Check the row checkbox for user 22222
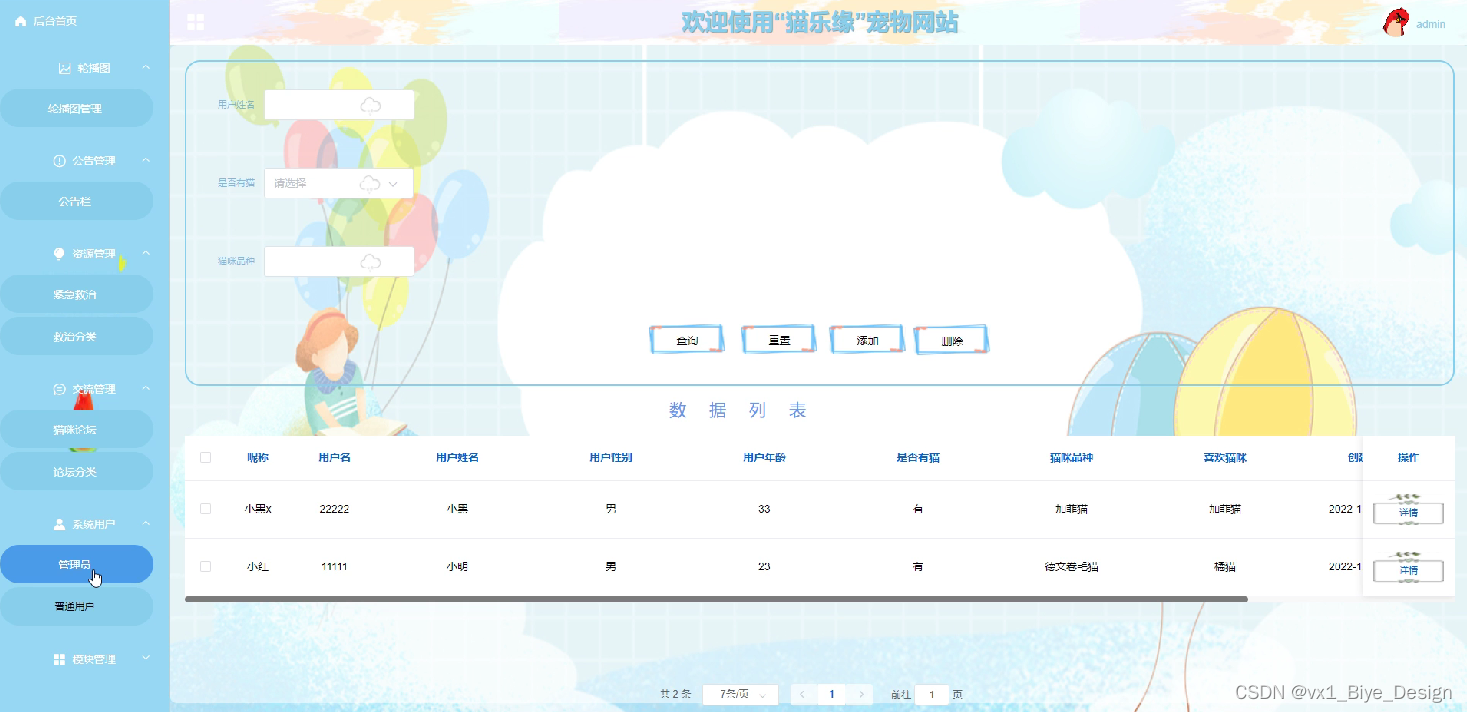The height and width of the screenshot is (712, 1467). click(206, 509)
